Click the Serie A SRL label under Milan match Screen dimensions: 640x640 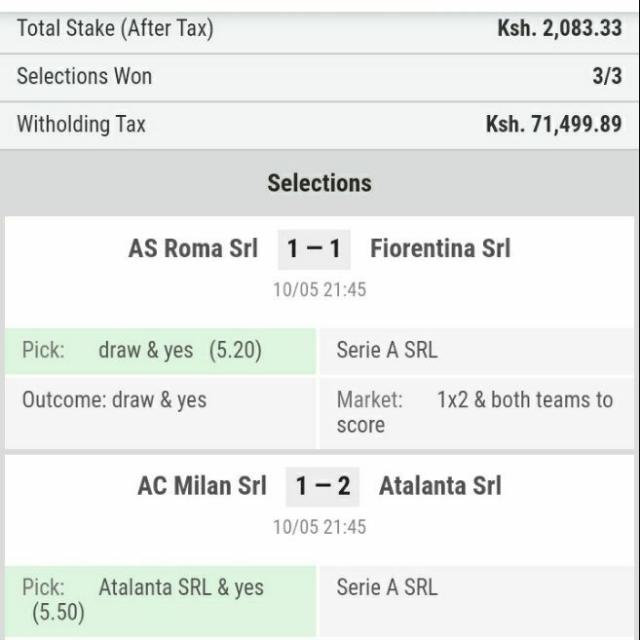[387, 588]
